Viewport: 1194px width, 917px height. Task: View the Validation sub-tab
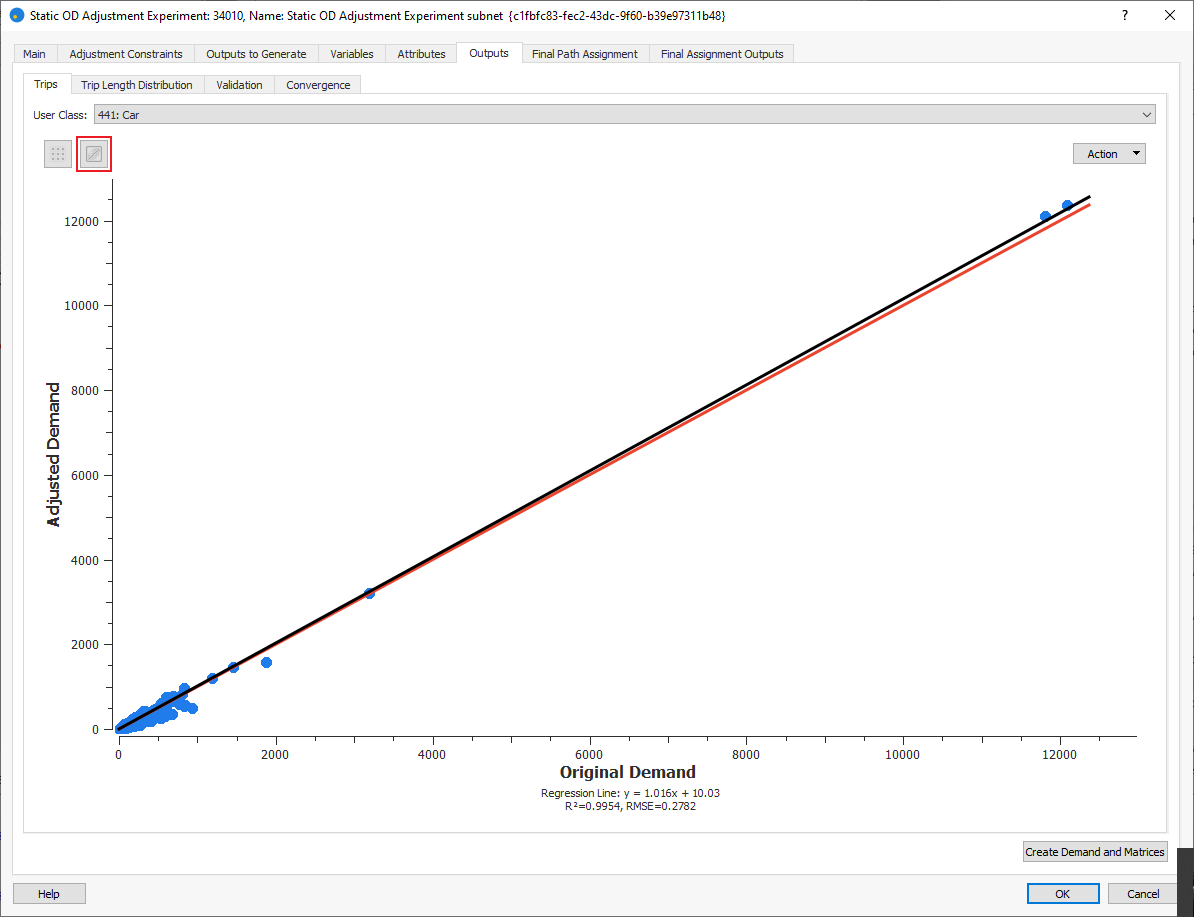(239, 85)
